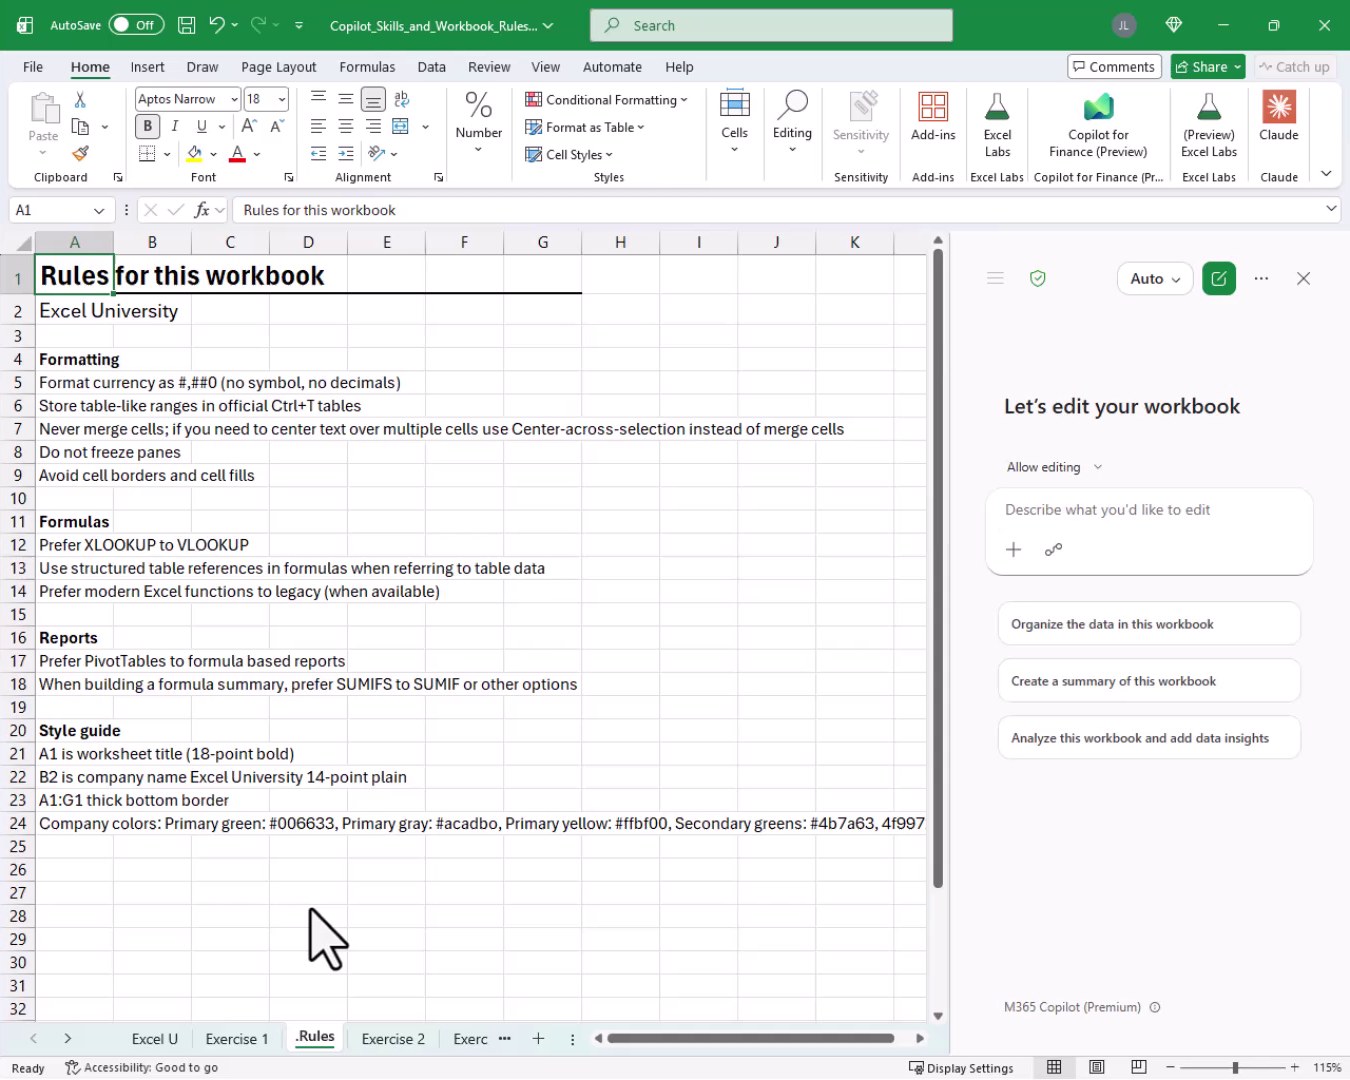The height and width of the screenshot is (1080, 1350).
Task: Open Cell Styles menu
Action: [569, 155]
